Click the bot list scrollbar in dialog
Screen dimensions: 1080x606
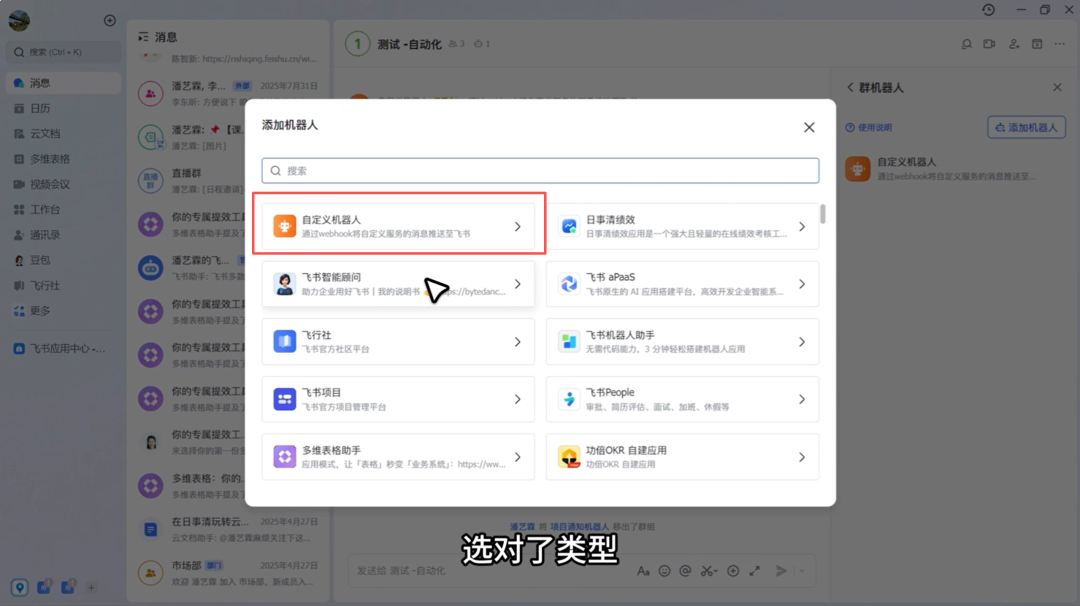pos(822,213)
